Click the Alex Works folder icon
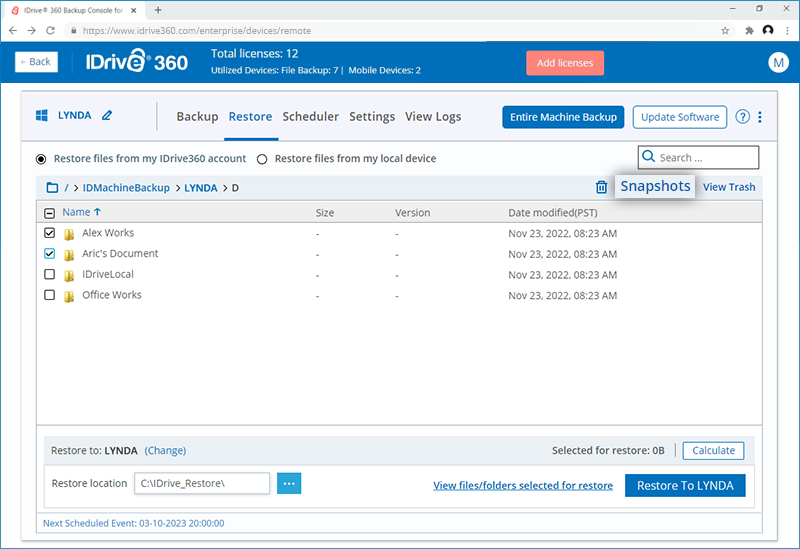The height and width of the screenshot is (549, 800). click(69, 234)
